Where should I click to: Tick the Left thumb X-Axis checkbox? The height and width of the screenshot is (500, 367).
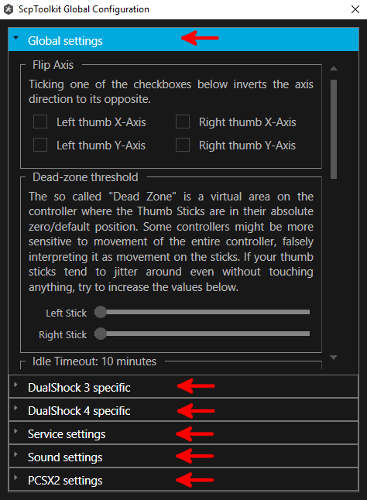pos(40,122)
